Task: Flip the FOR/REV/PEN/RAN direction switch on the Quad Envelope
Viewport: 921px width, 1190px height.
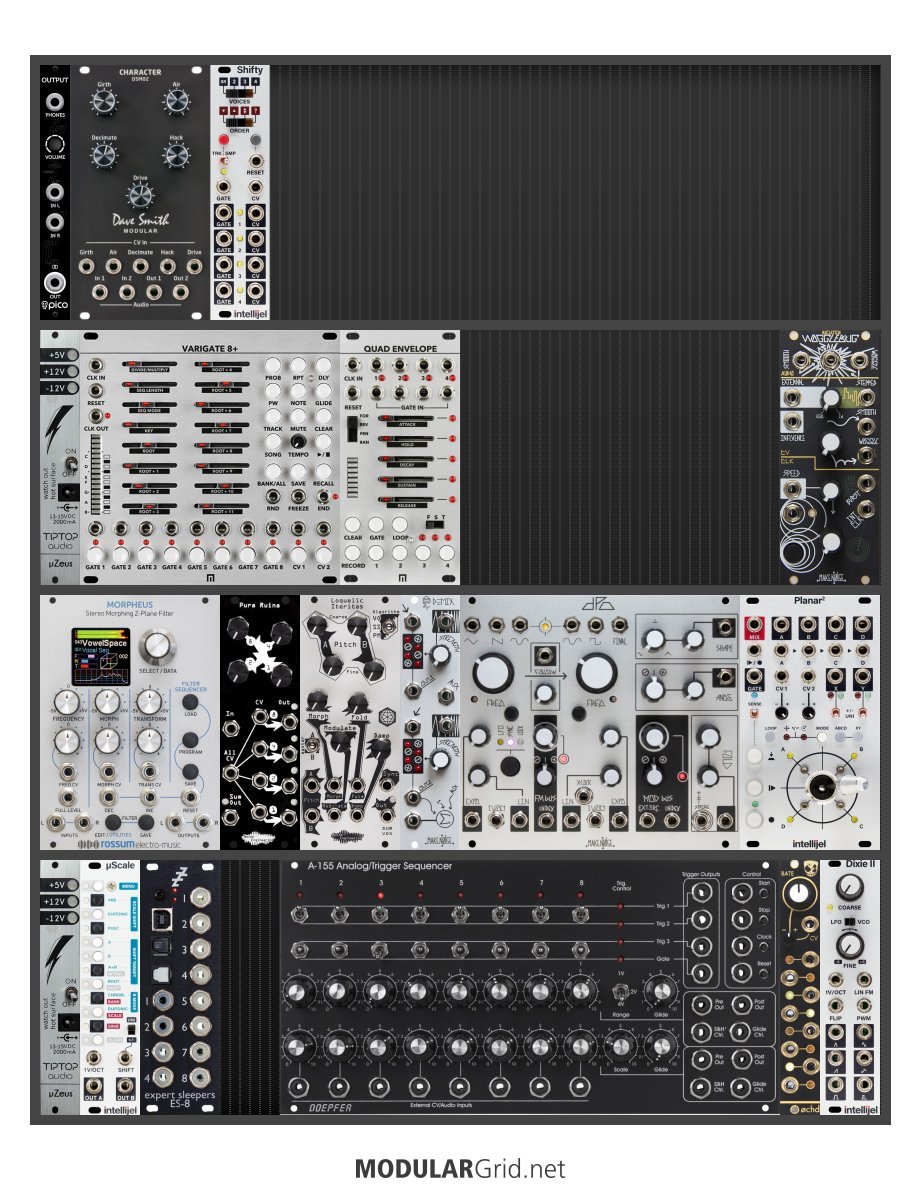Action: pyautogui.click(x=353, y=429)
